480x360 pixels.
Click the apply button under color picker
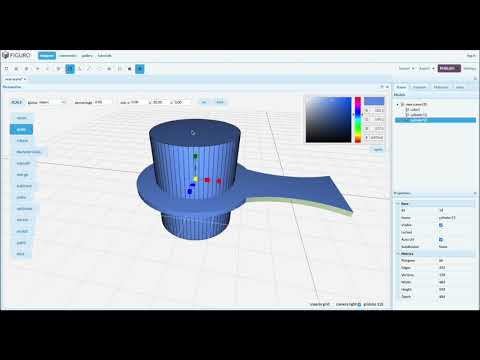tap(378, 149)
